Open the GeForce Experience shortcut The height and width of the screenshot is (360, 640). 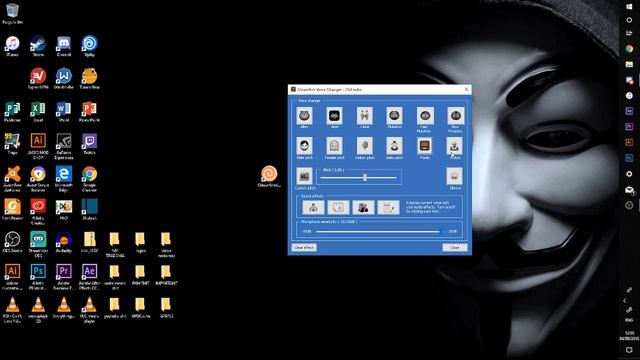click(x=64, y=146)
